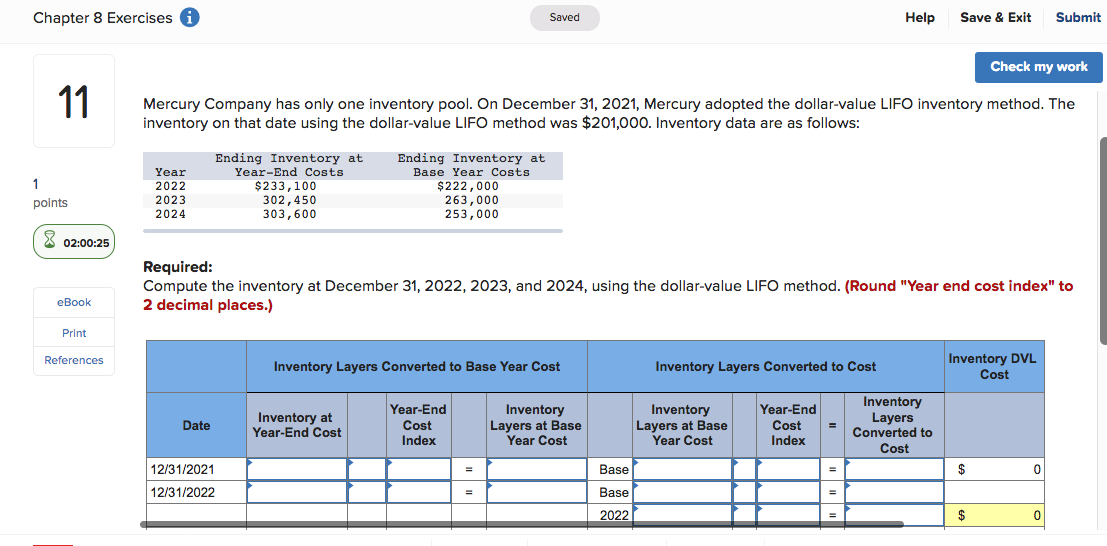Click 12/31/2022 Inventory at Year-End Cost field

[297, 492]
